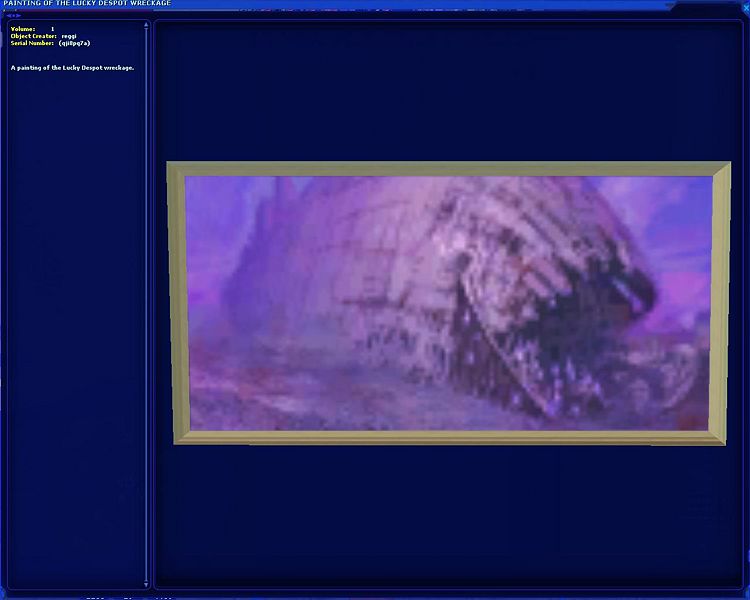Click the info panel scroll down arrow

pos(146,583)
